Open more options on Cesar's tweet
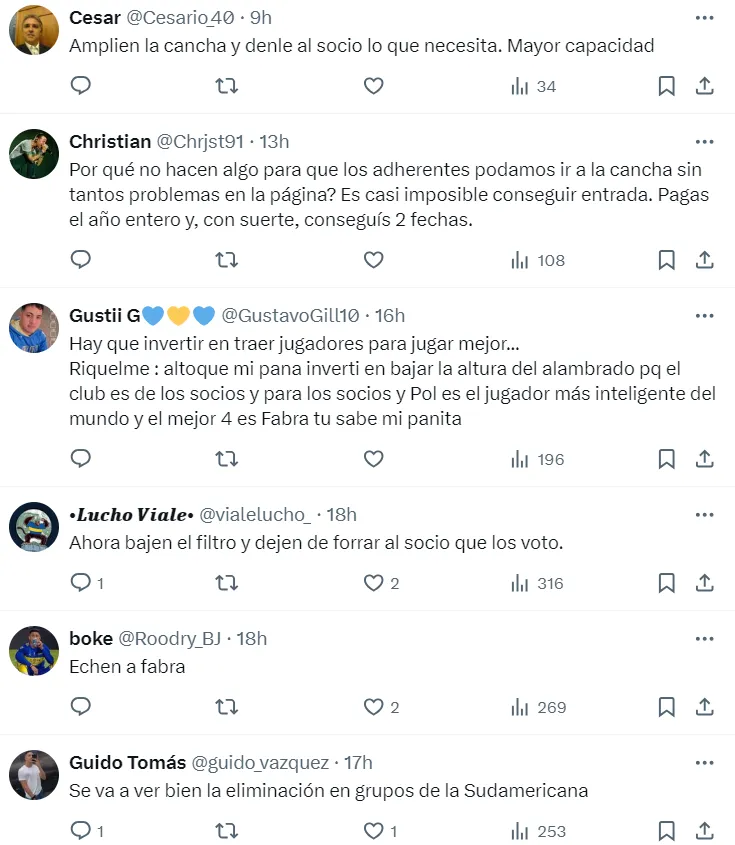This screenshot has height=845, width=735. point(704,18)
